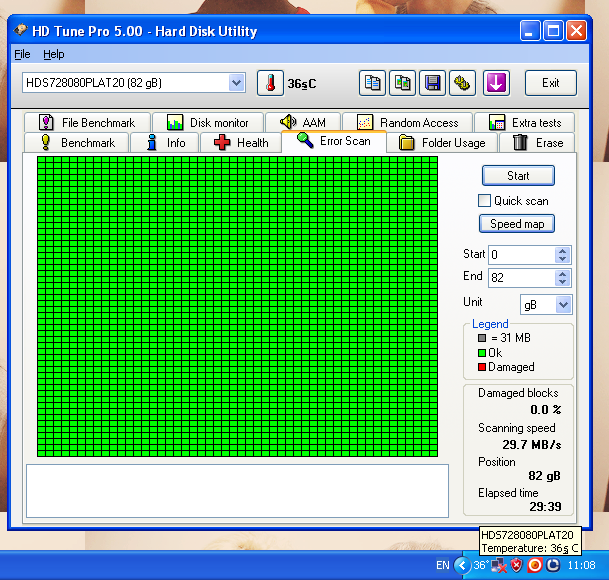Click the 29.7 MB/s scanning speed value
This screenshot has width=609, height=580.
[x=532, y=444]
